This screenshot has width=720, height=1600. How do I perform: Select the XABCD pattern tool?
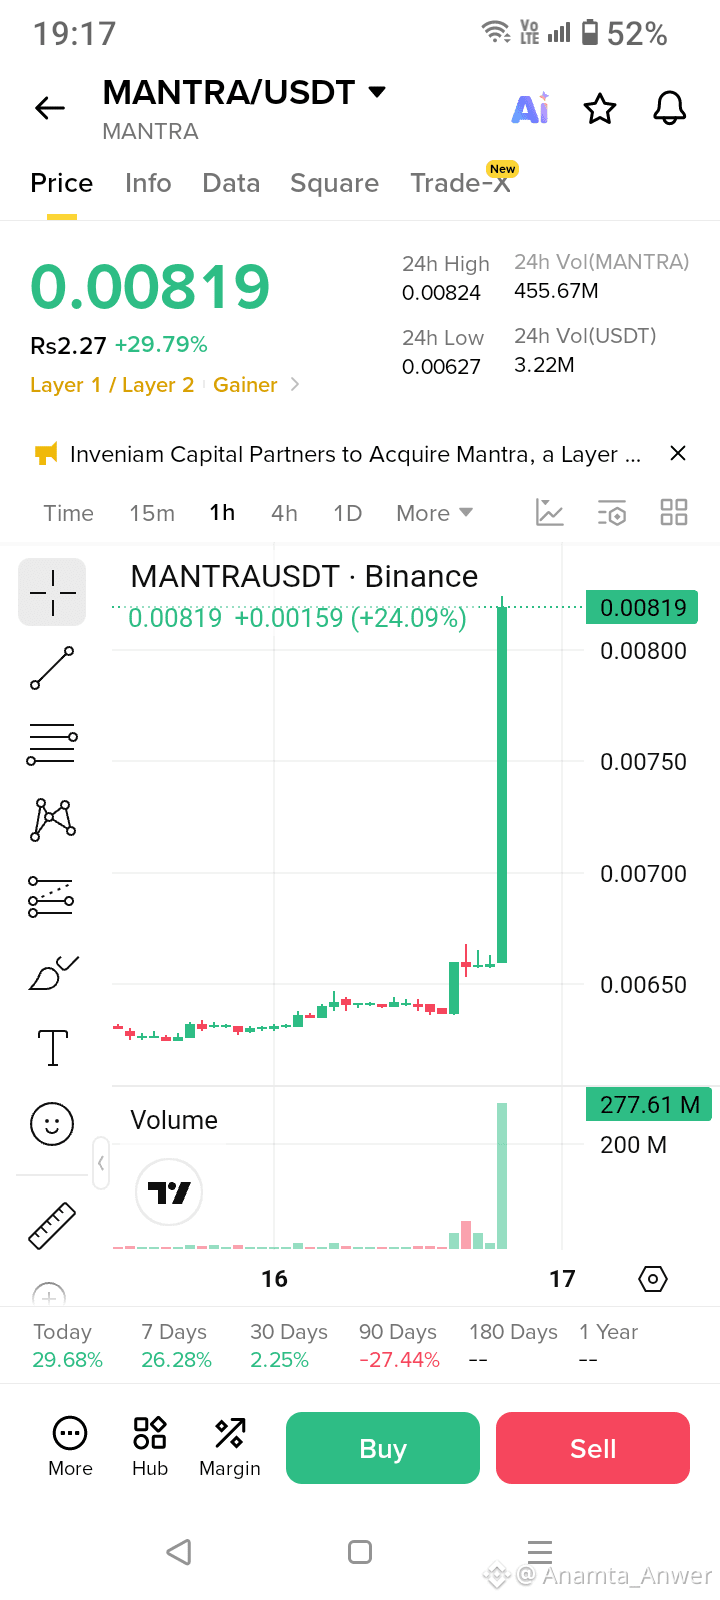click(x=53, y=819)
